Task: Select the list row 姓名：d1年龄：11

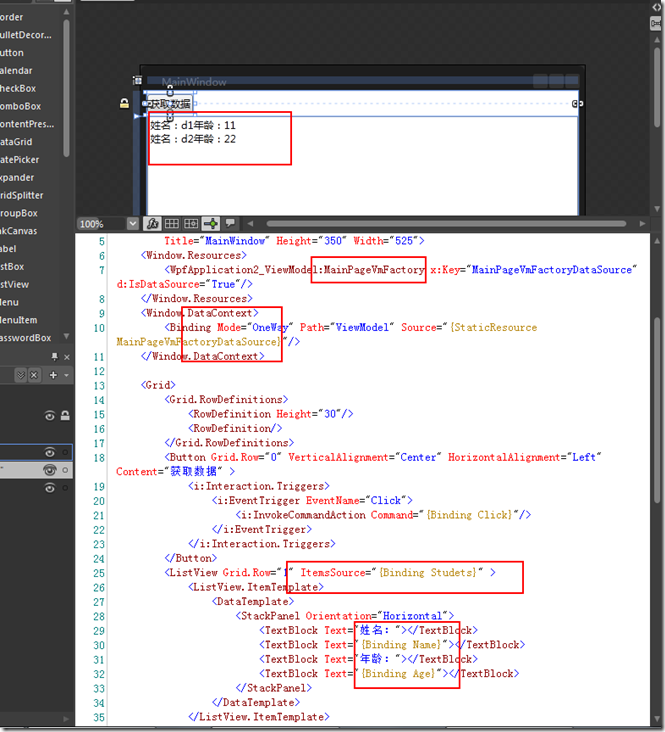Action: pos(193,125)
